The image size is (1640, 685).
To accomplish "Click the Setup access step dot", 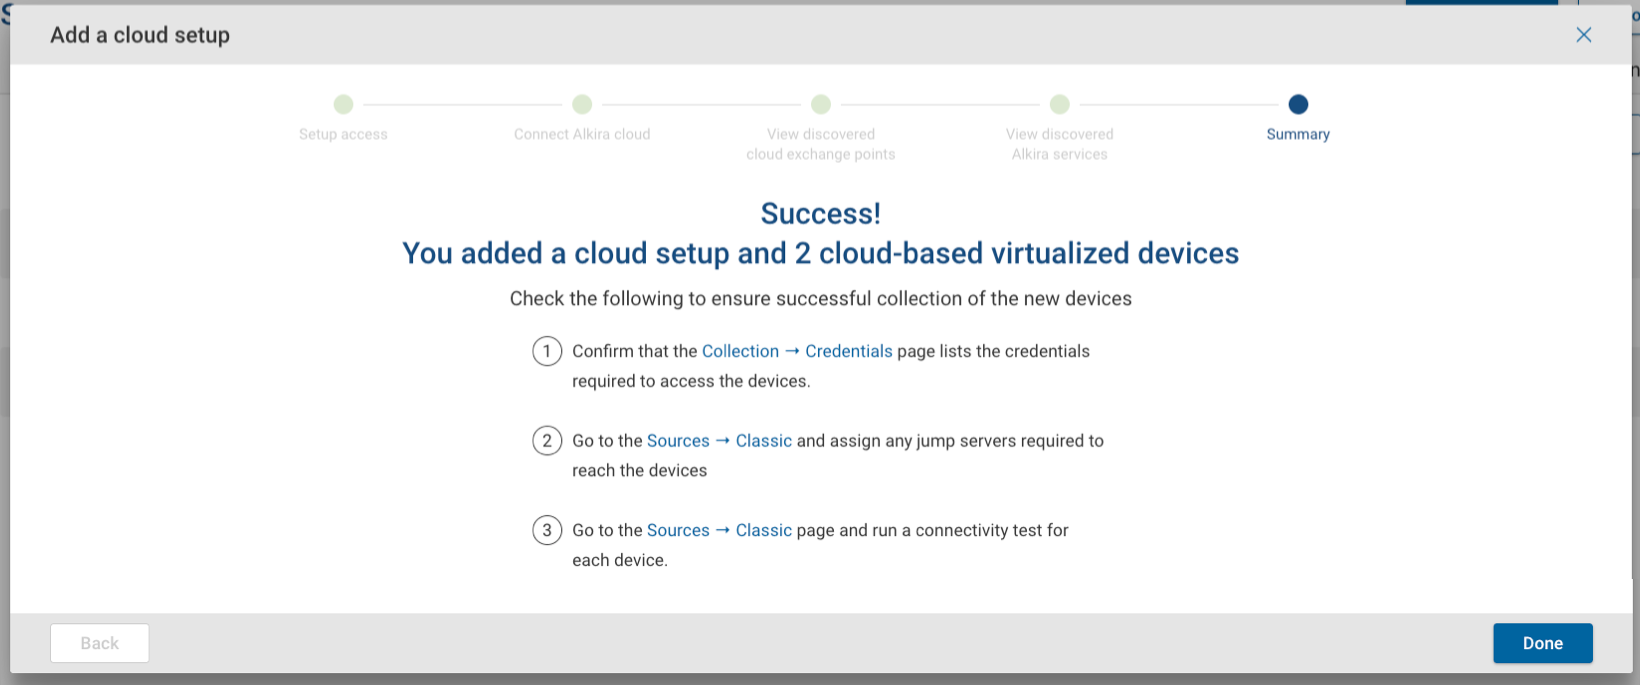I will (x=343, y=104).
